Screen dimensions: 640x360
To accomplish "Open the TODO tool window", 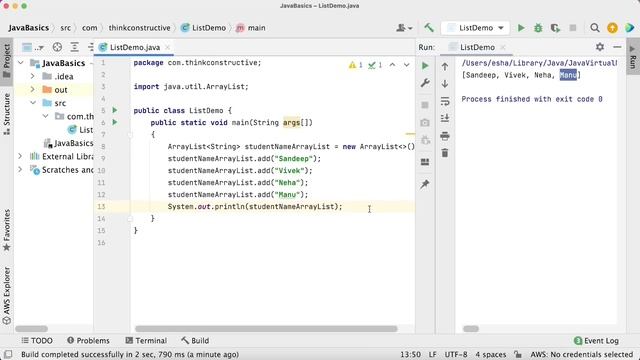I will click(37, 340).
